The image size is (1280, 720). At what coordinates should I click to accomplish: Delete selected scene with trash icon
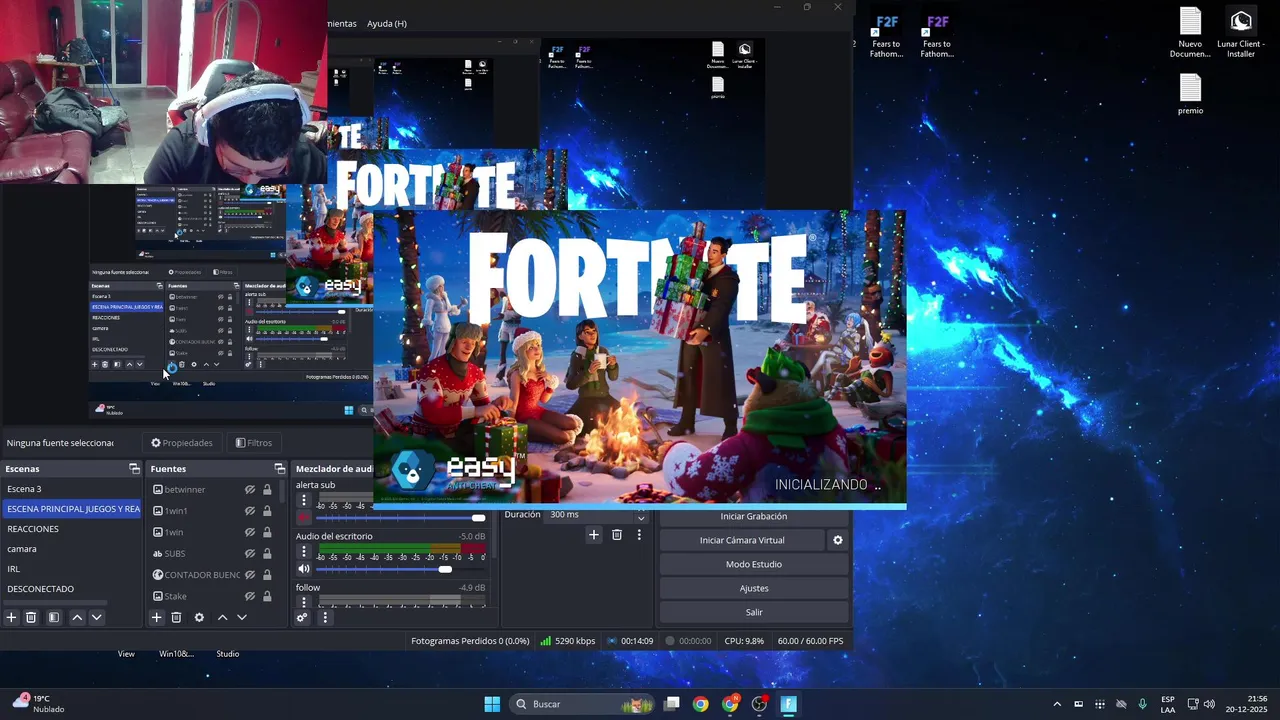[x=31, y=618]
